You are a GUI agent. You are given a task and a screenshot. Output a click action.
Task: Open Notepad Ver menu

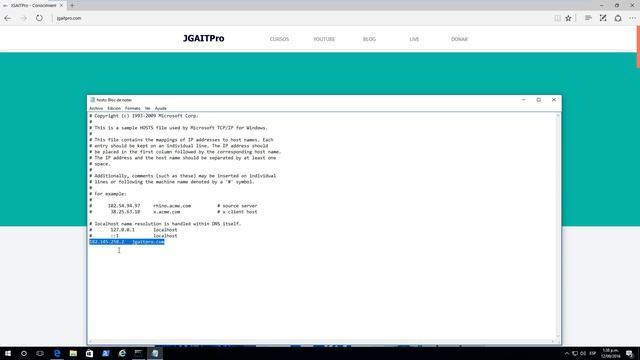coord(147,108)
